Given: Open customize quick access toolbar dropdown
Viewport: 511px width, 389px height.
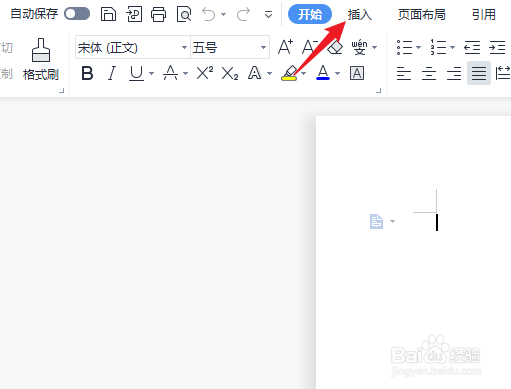Looking at the screenshot, I should click(x=268, y=14).
